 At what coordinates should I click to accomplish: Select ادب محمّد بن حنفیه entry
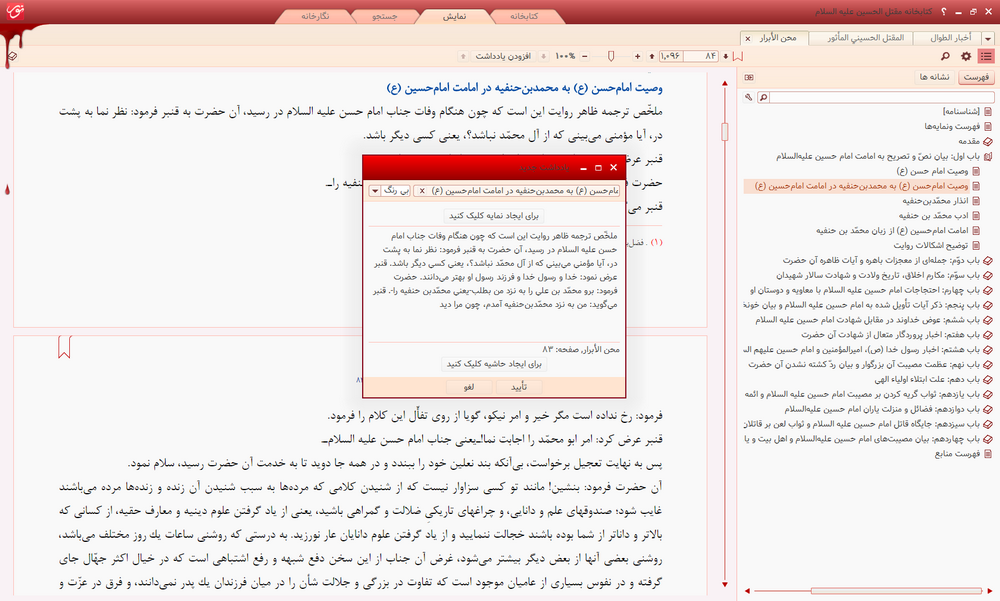coord(934,216)
